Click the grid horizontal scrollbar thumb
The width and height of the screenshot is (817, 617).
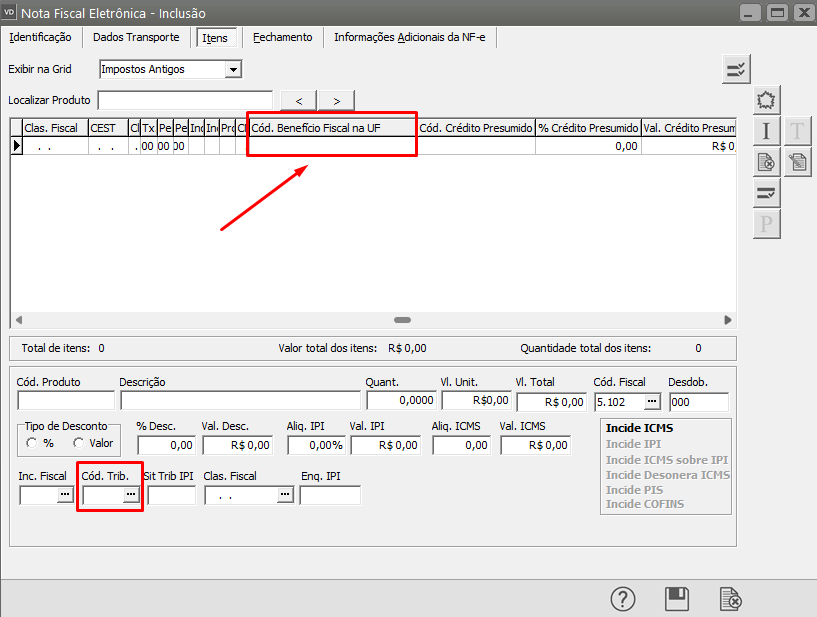[x=402, y=320]
